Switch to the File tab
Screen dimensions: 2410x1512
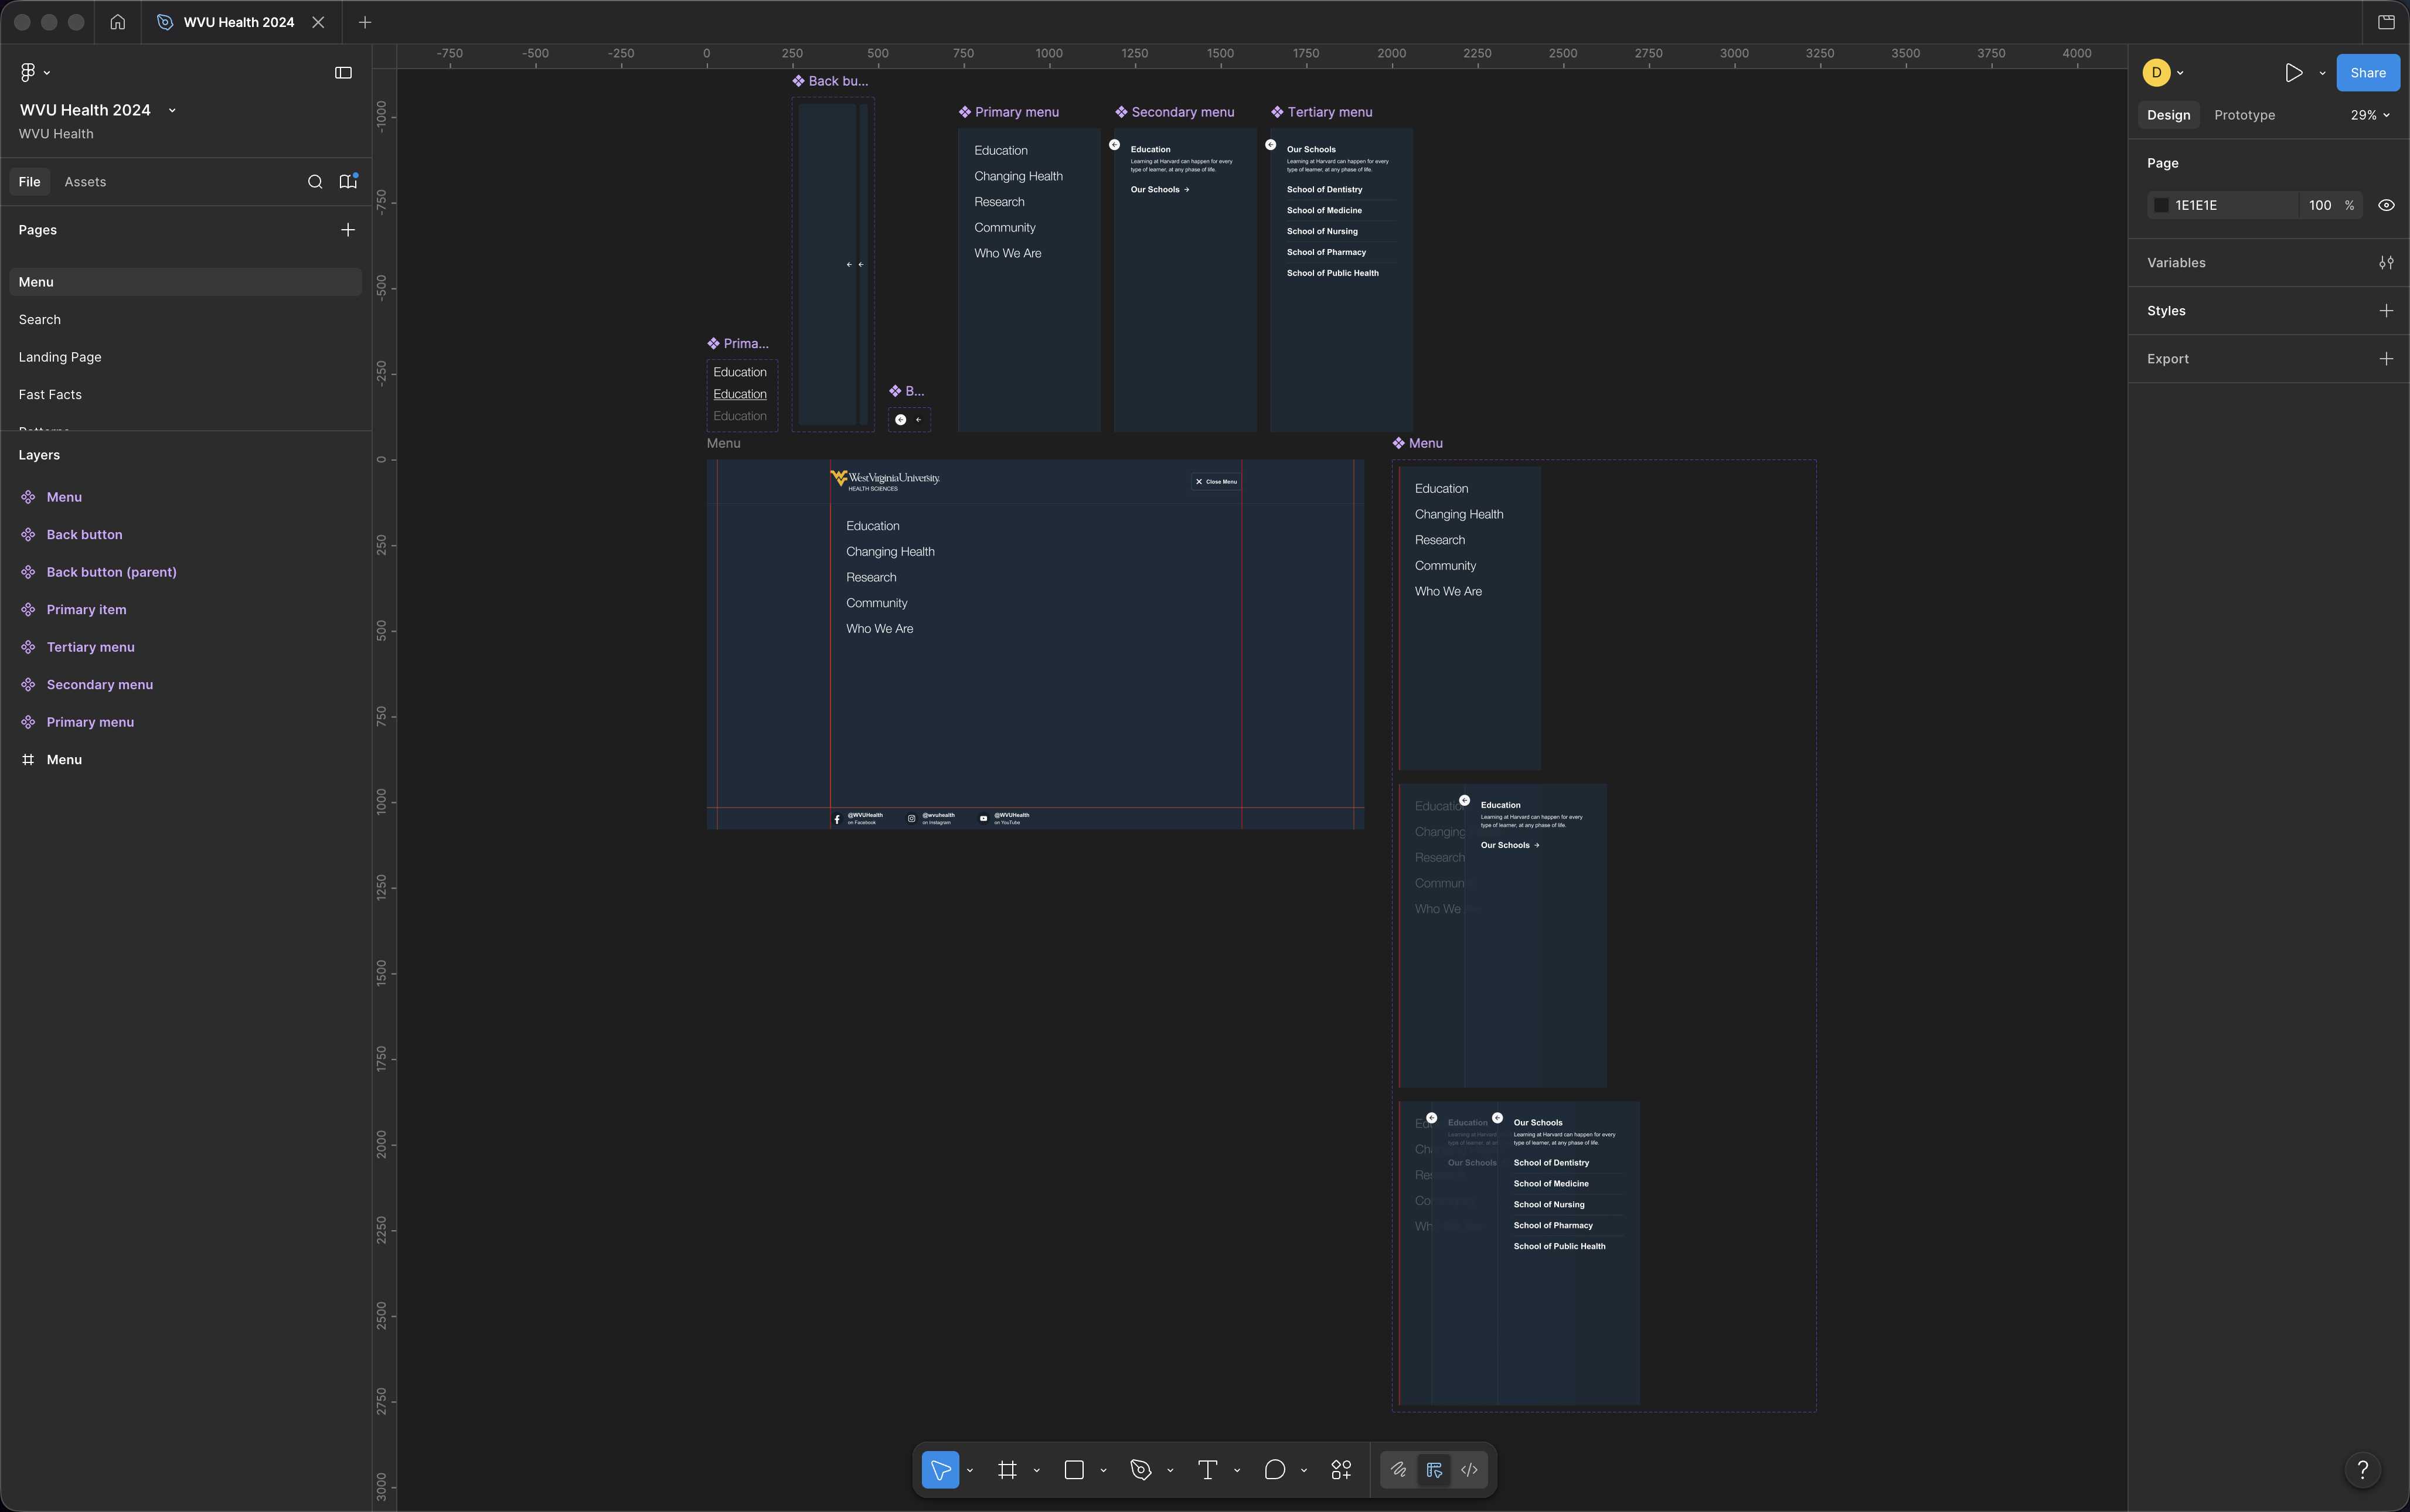click(30, 182)
